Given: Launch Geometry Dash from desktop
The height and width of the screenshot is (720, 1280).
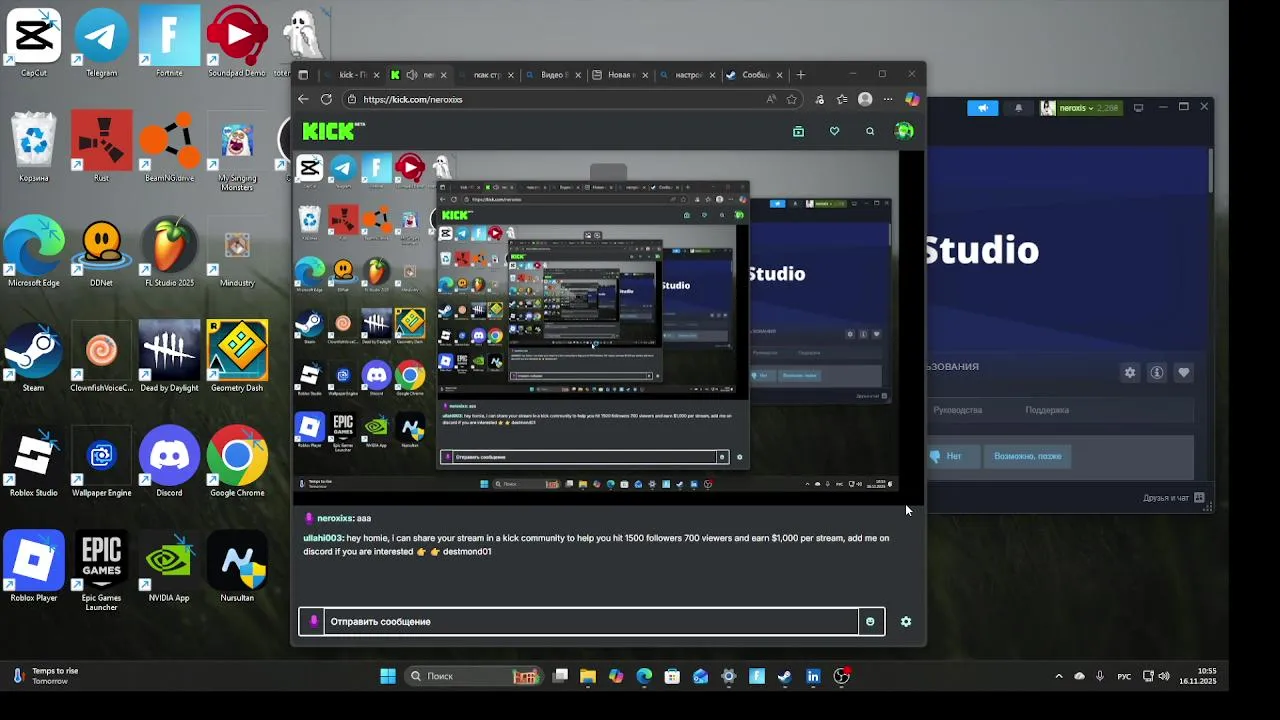Looking at the screenshot, I should coord(237,357).
